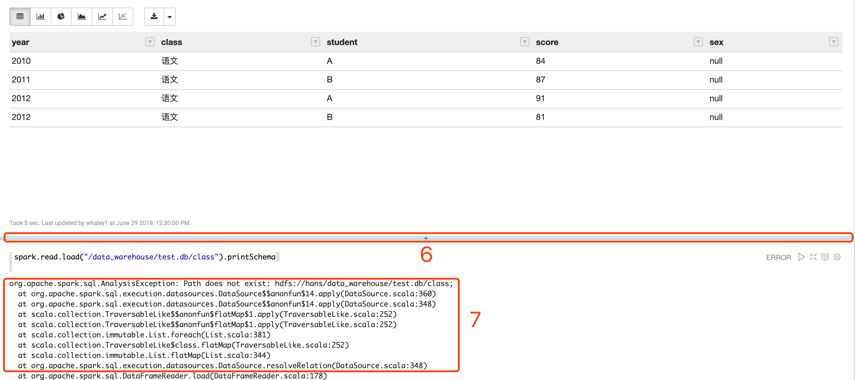Click the ERROR status label
This screenshot has height=380, width=855.
point(778,257)
